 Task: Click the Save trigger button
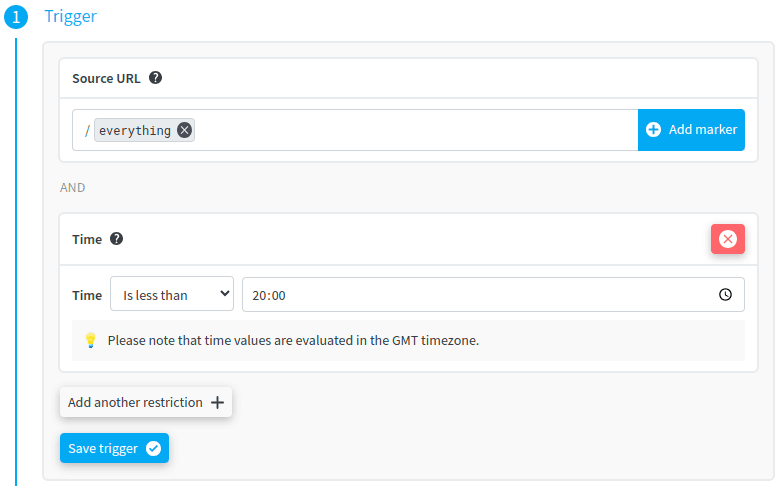coord(114,448)
